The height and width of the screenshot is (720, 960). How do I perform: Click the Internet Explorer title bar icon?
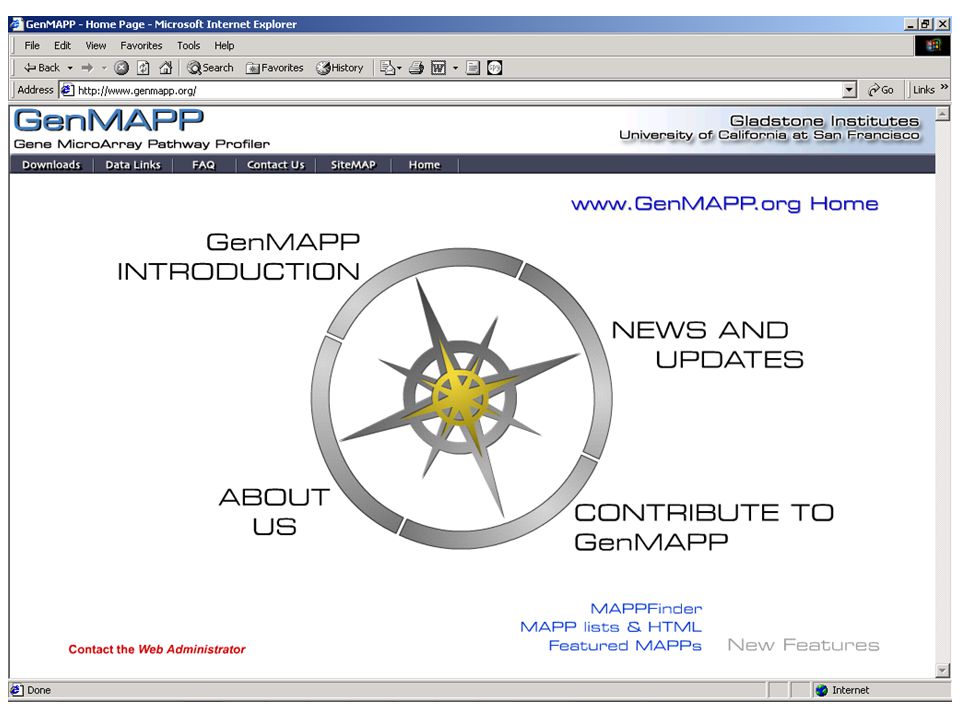(16, 24)
